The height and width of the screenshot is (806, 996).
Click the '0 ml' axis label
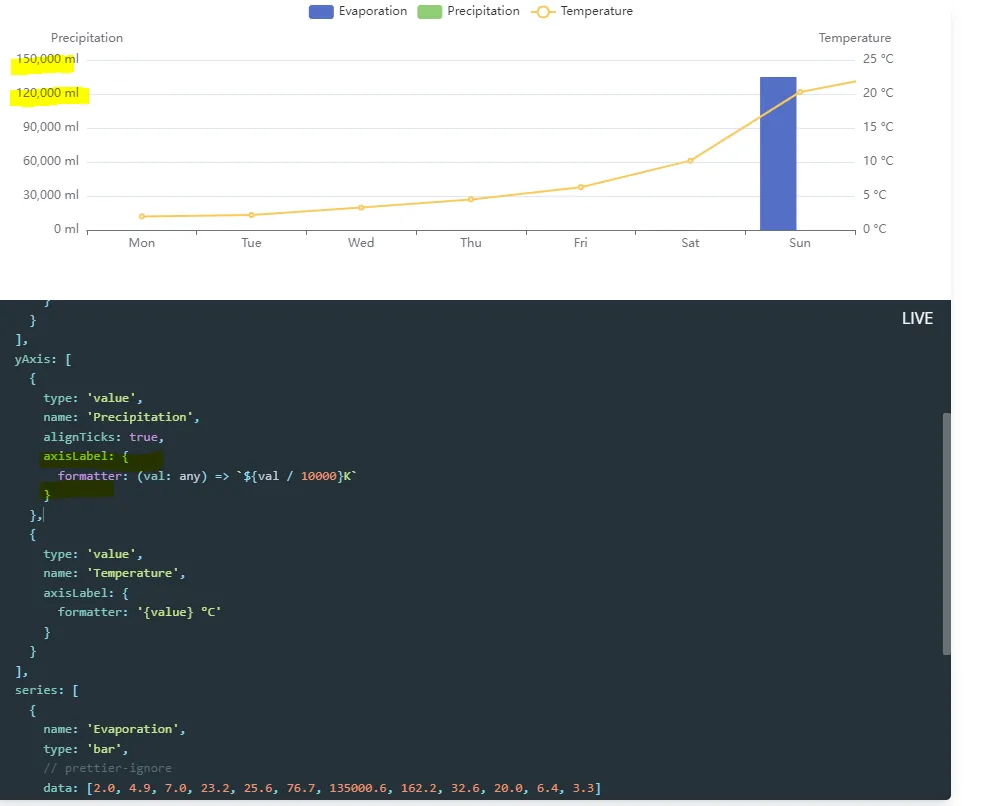pos(66,229)
